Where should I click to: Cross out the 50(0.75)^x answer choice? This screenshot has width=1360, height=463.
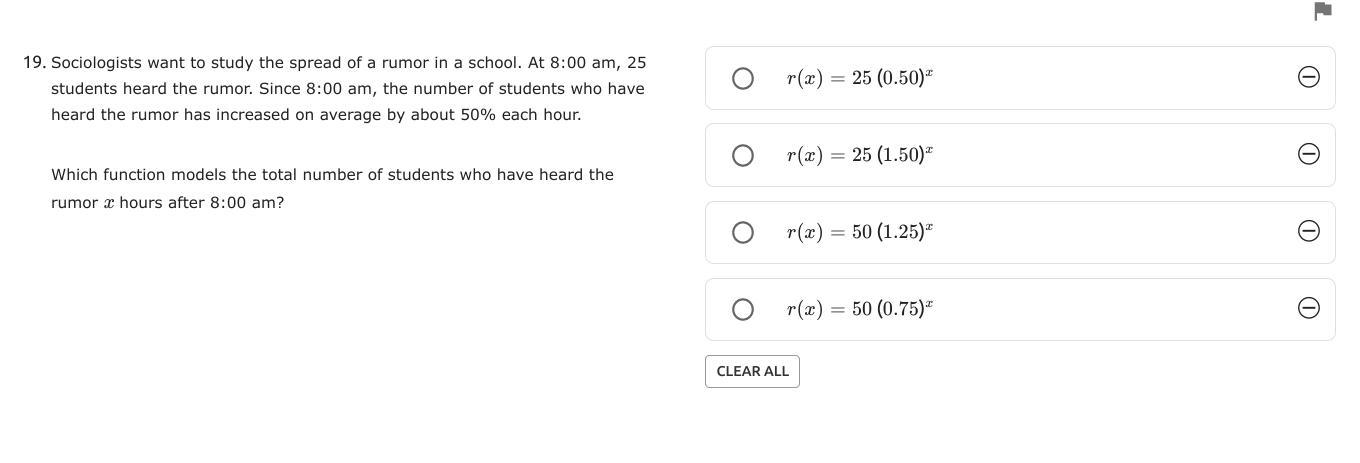1308,308
